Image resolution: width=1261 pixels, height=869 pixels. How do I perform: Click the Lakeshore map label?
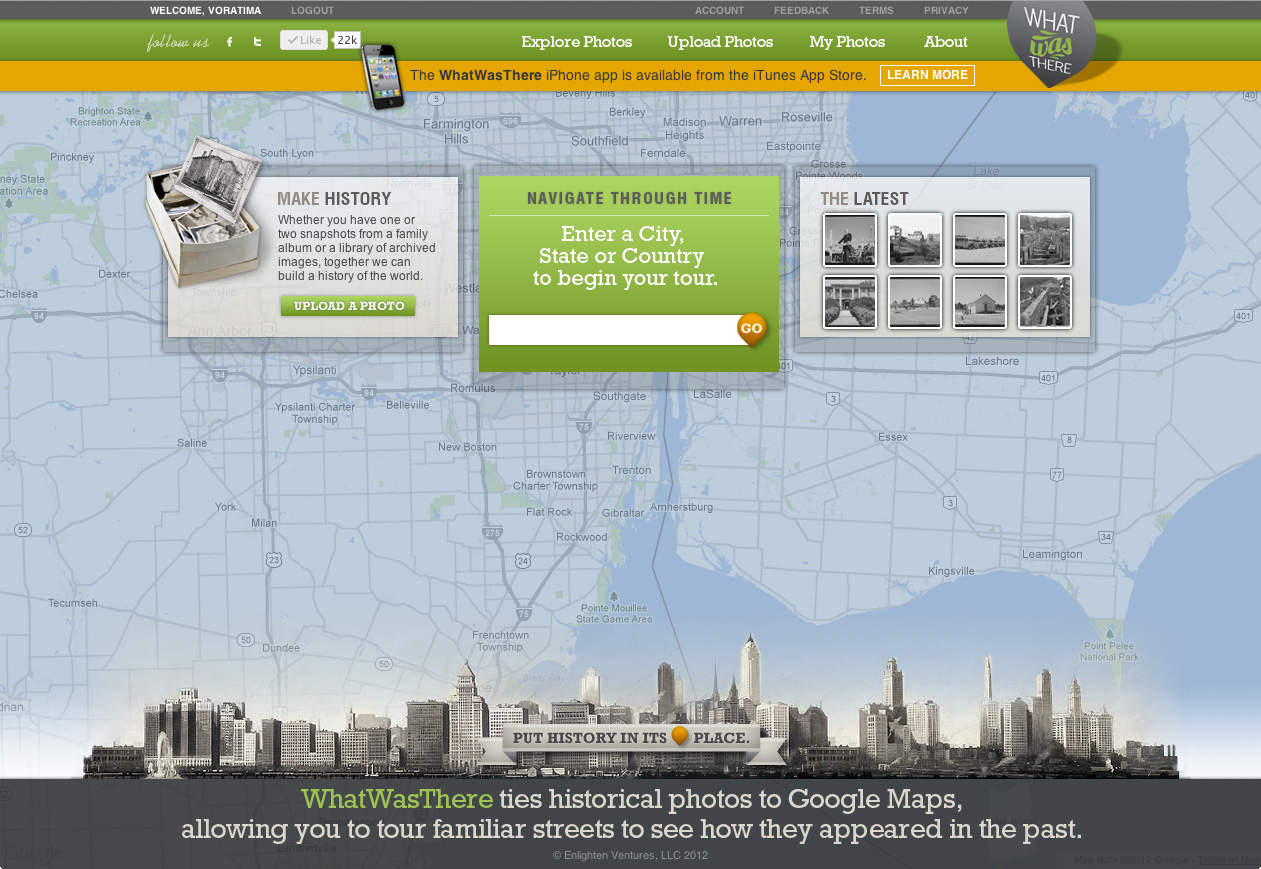coord(992,361)
